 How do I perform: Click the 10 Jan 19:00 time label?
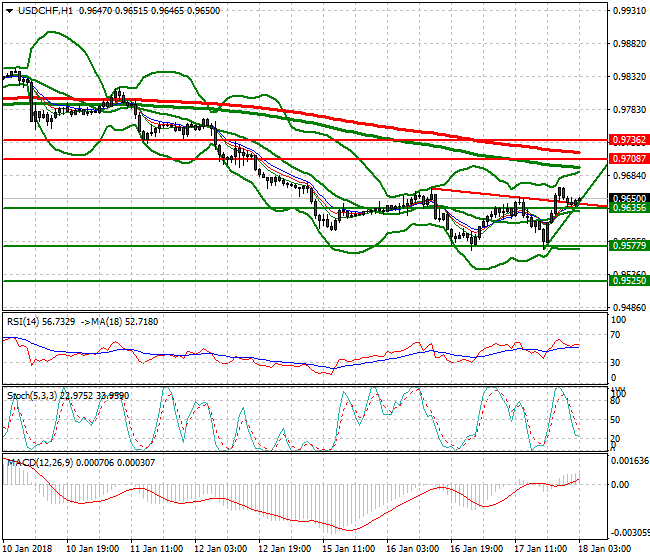tap(93, 549)
